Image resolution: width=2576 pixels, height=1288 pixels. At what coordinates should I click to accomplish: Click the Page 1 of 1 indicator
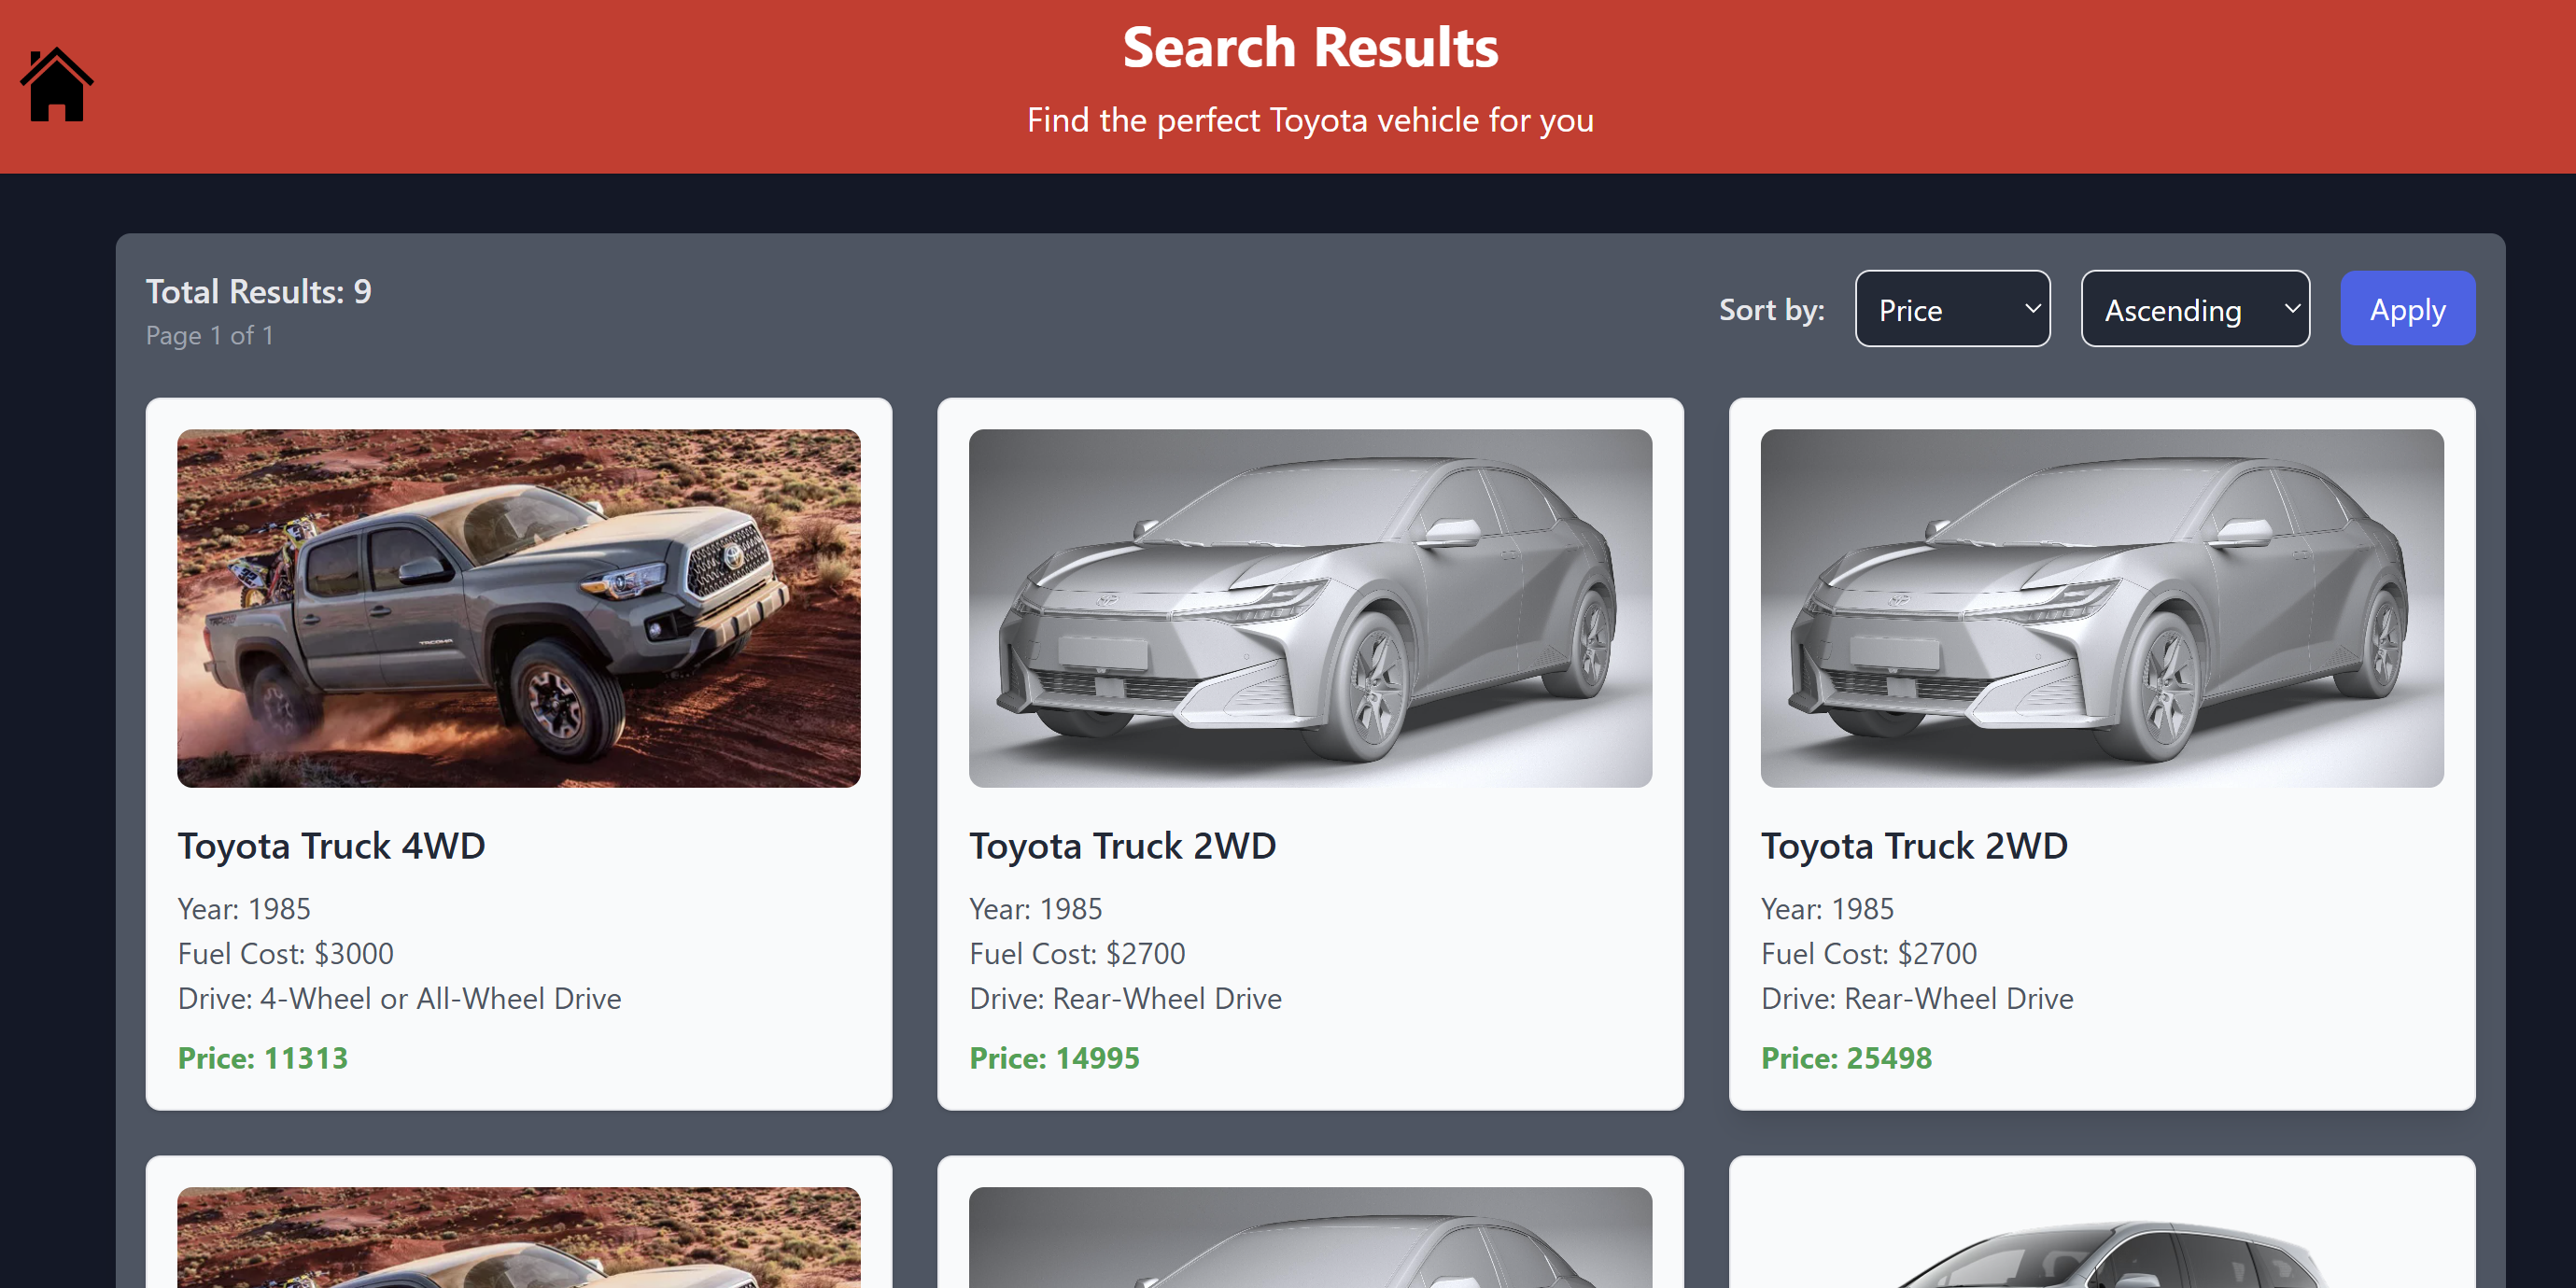pos(209,336)
